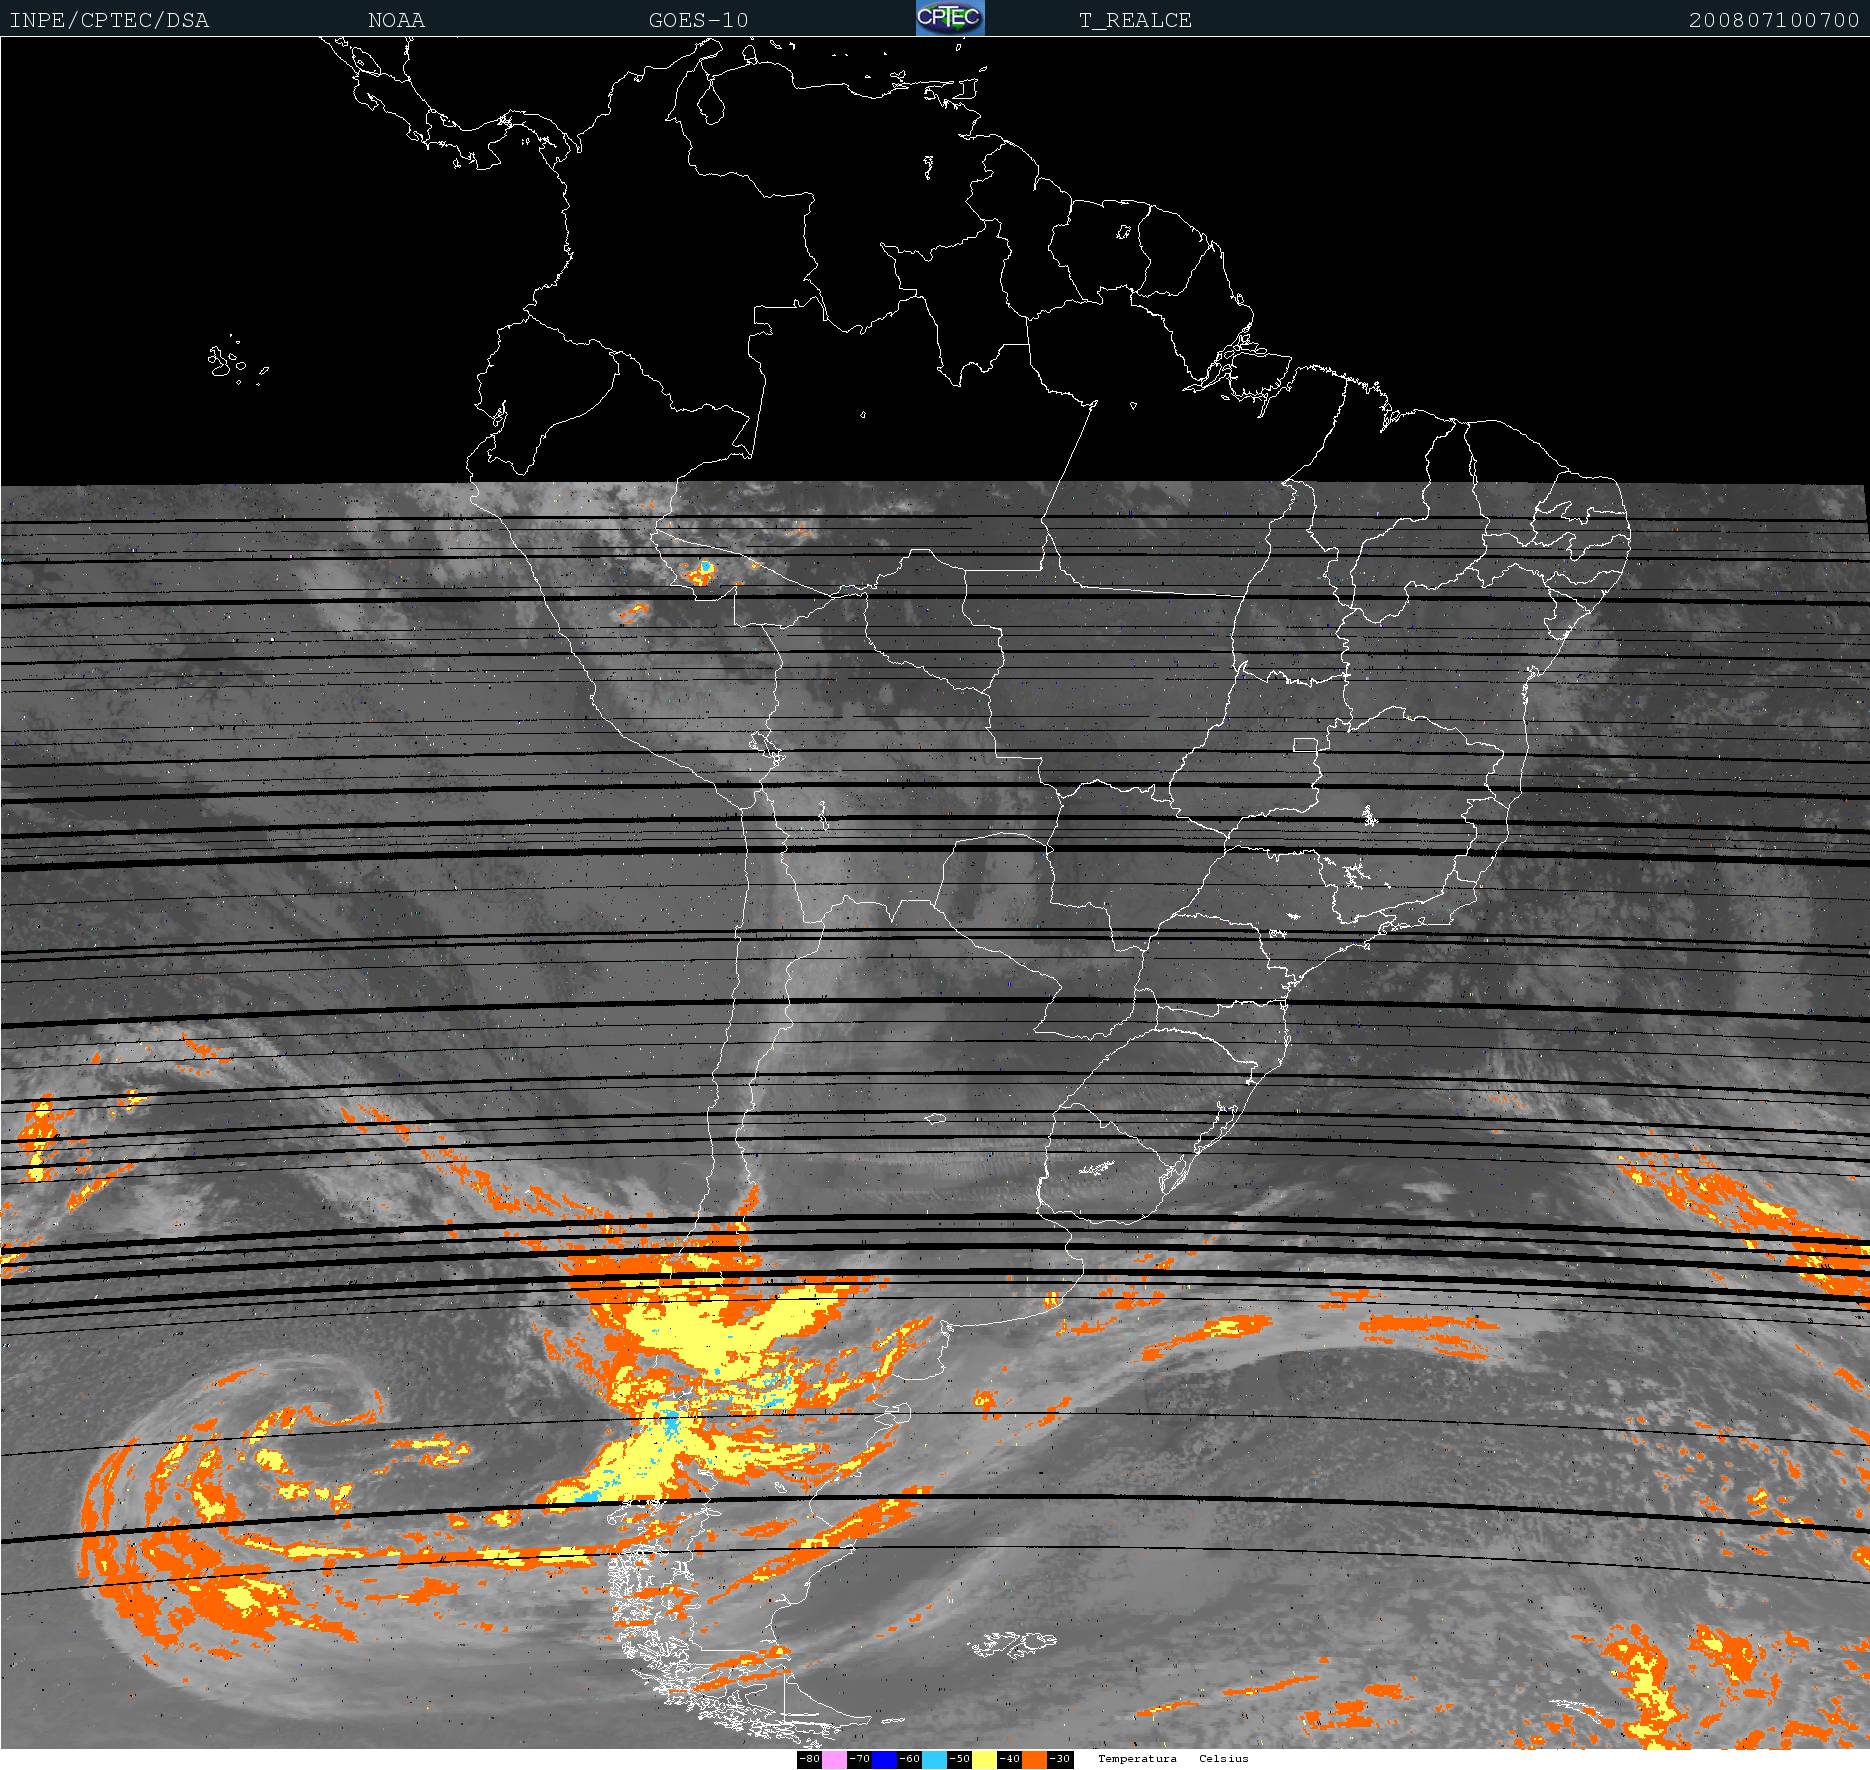This screenshot has width=1870, height=1770.
Task: Pick the cyan -60 legend swatch
Action: pyautogui.click(x=934, y=1759)
